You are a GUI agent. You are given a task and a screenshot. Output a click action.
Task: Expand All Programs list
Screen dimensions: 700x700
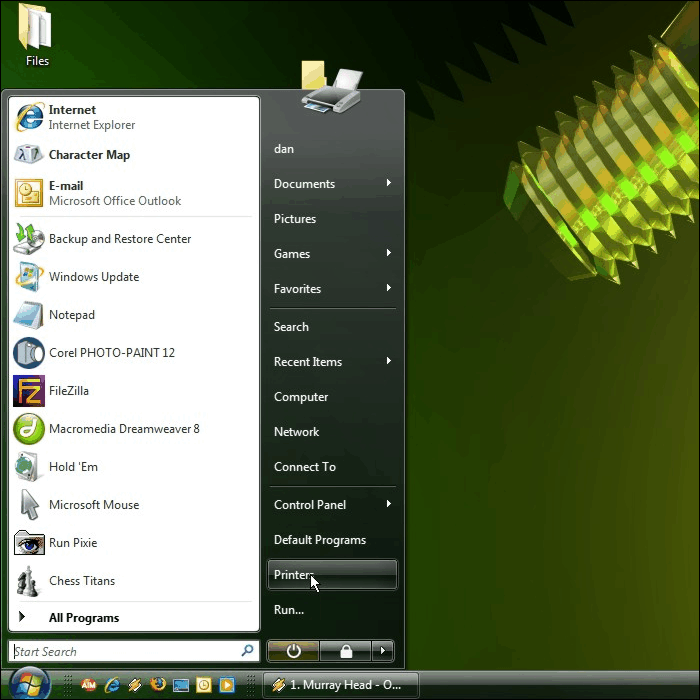tap(83, 618)
